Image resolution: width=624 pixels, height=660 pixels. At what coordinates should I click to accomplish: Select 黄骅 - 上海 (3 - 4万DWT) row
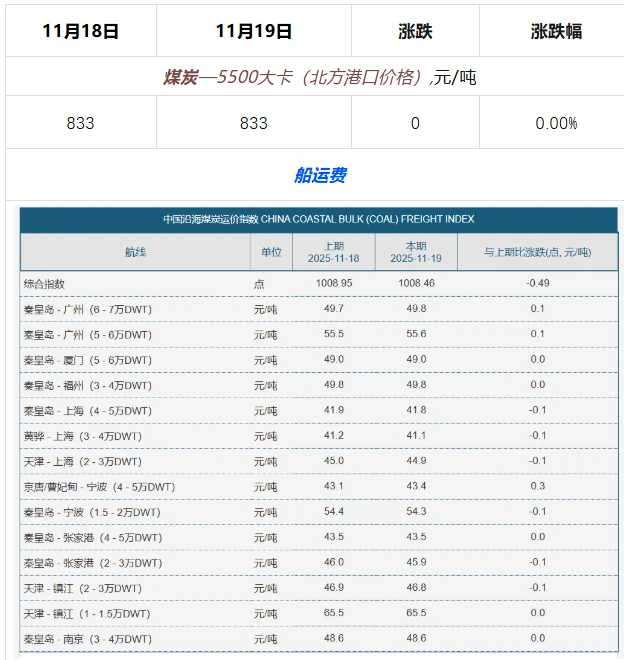[319, 436]
